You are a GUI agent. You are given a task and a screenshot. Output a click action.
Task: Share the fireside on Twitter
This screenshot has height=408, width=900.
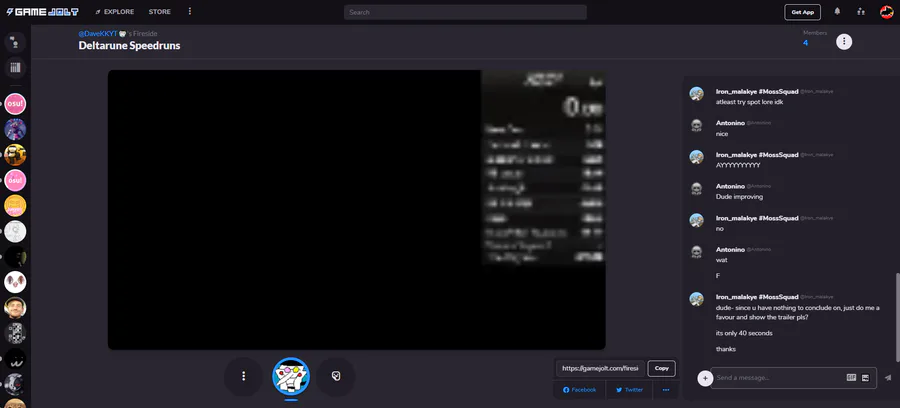point(630,390)
